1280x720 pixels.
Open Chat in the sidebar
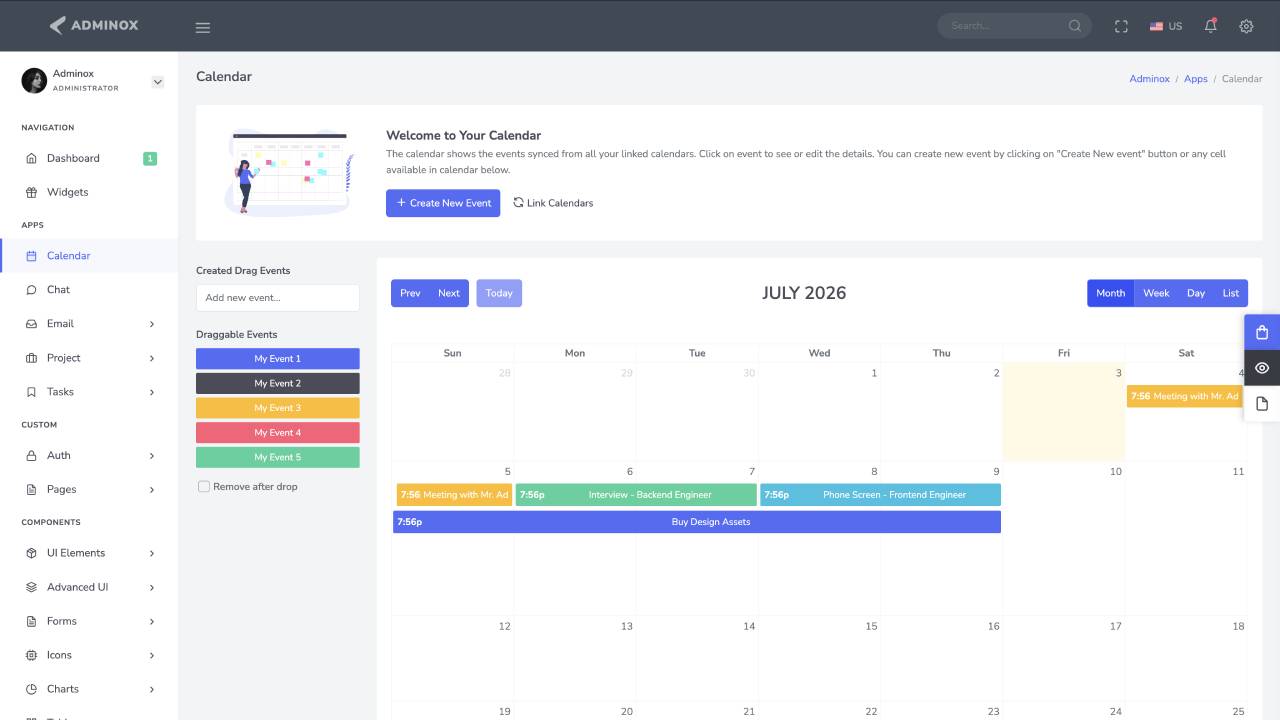pyautogui.click(x=89, y=290)
